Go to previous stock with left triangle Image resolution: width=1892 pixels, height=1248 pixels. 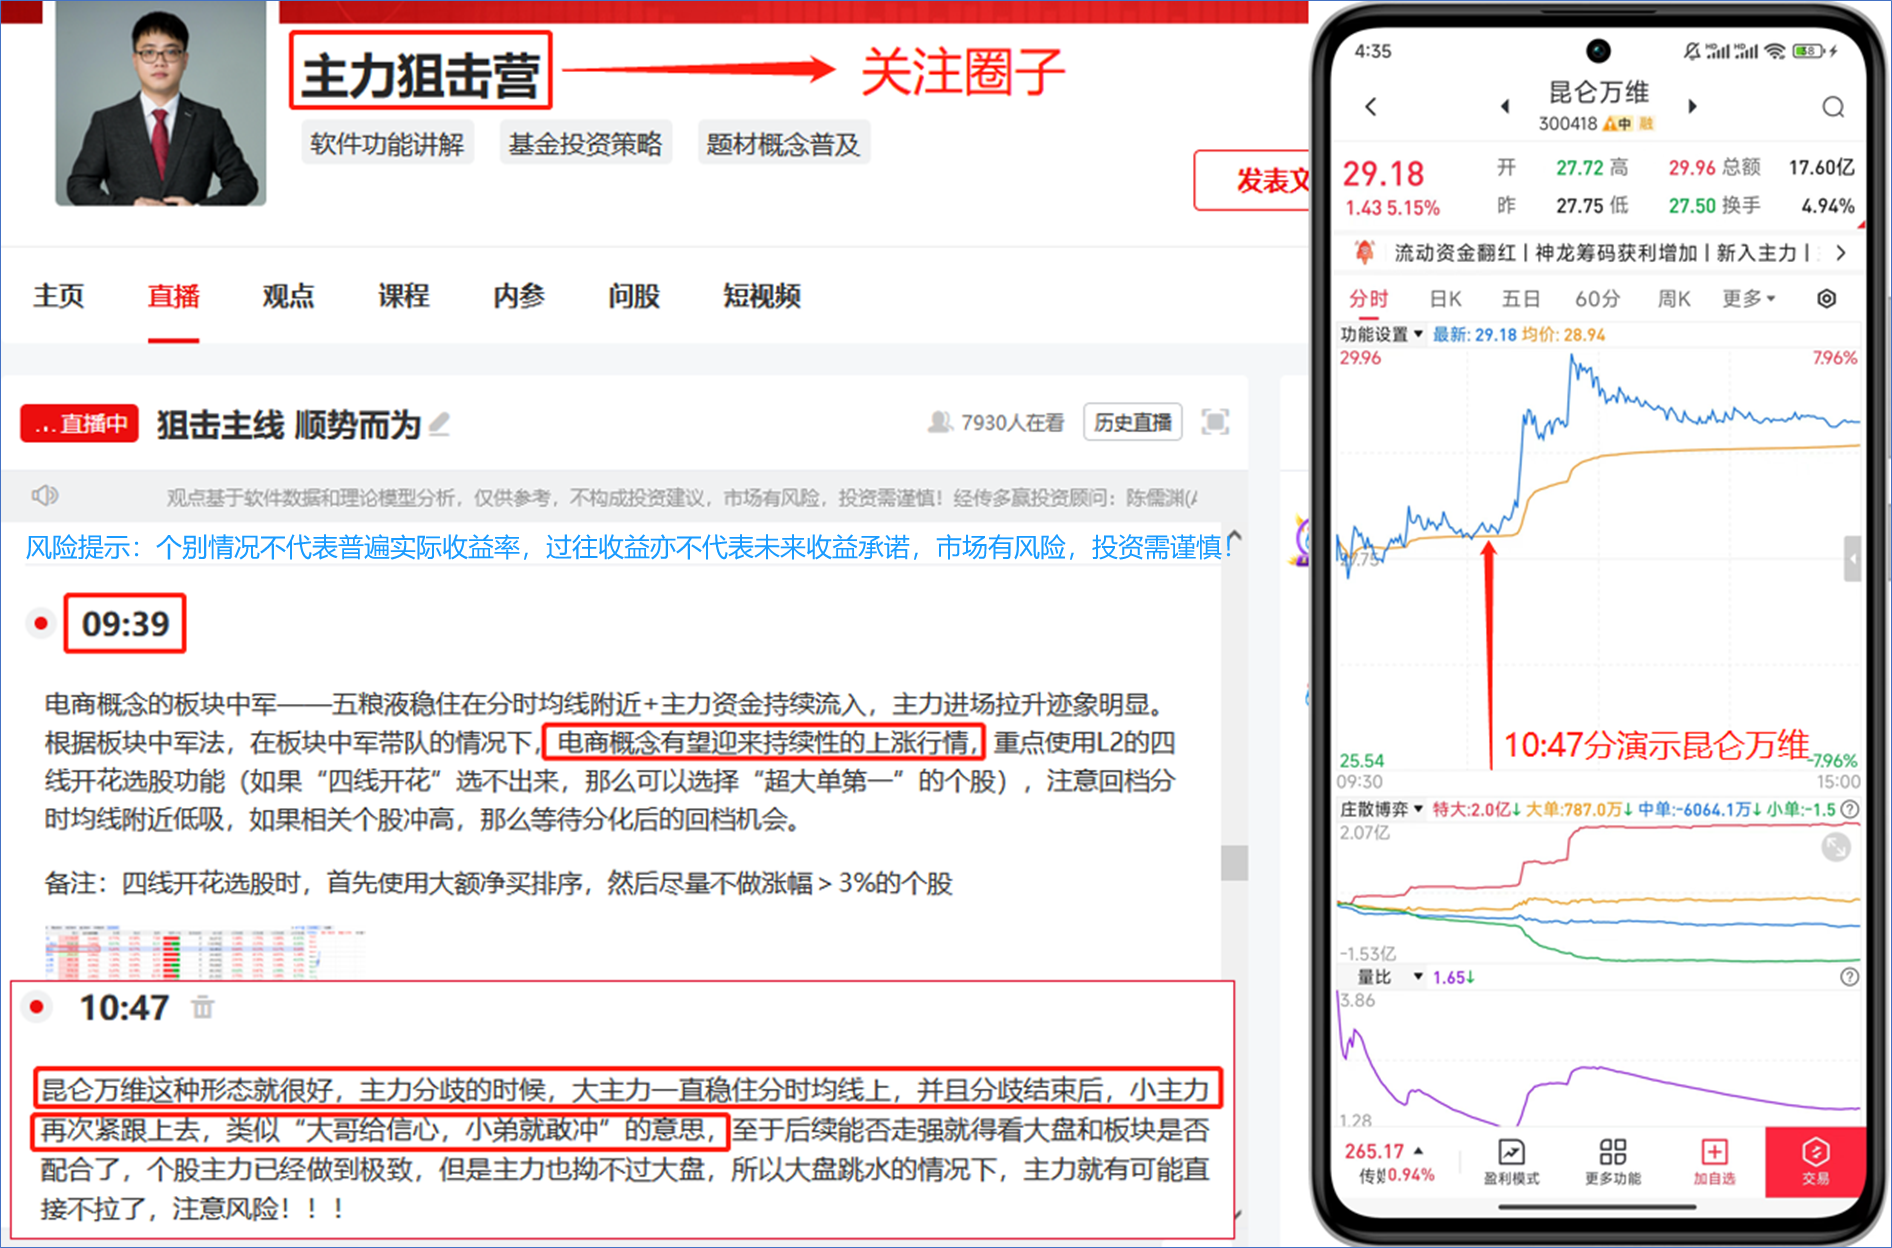[1505, 106]
